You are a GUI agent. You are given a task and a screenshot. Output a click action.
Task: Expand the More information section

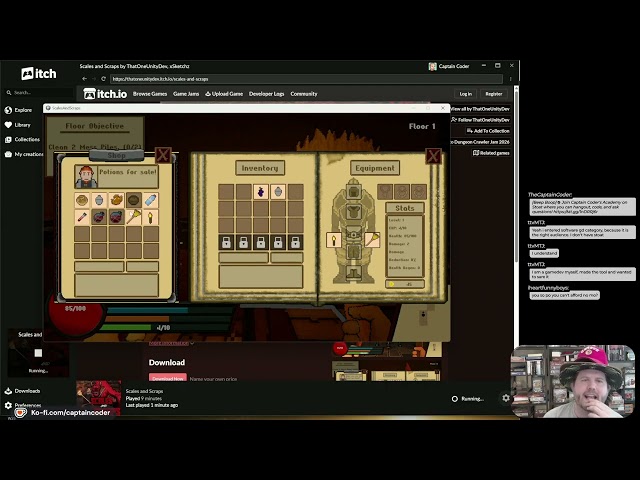point(171,343)
